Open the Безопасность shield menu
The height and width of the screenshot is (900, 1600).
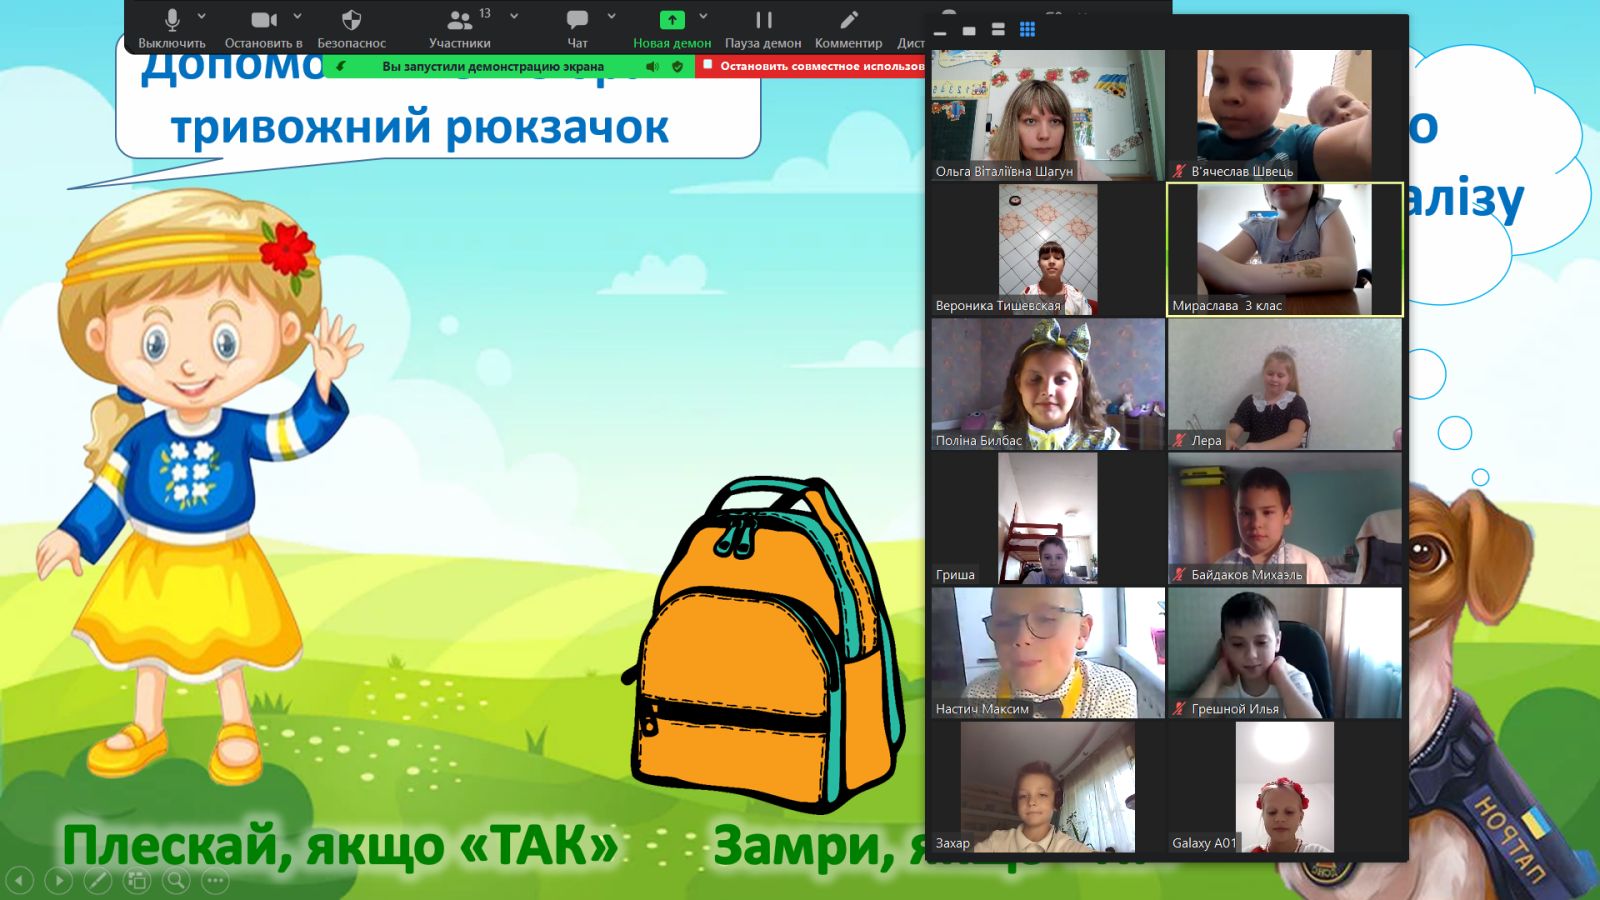(351, 28)
